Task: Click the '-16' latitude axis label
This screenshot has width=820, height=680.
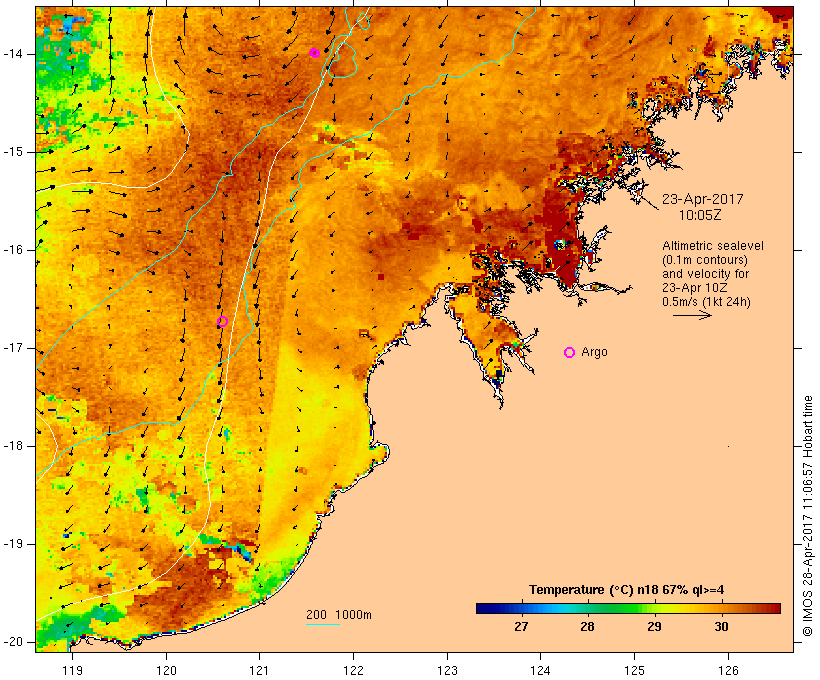Action: pos(13,250)
